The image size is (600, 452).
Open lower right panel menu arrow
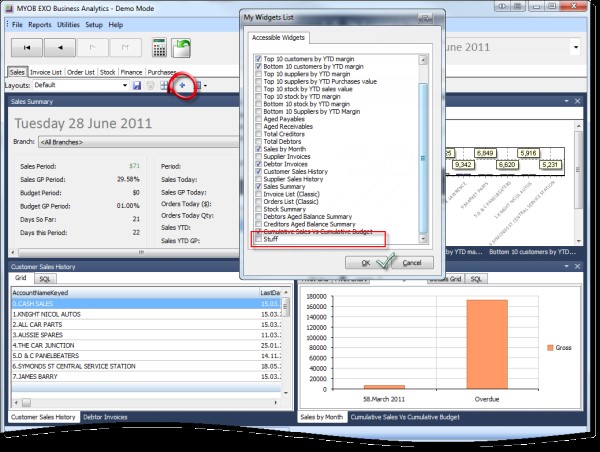[x=566, y=266]
